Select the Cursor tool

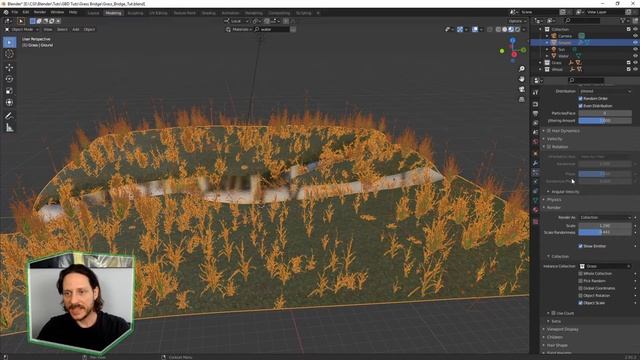coord(9,54)
